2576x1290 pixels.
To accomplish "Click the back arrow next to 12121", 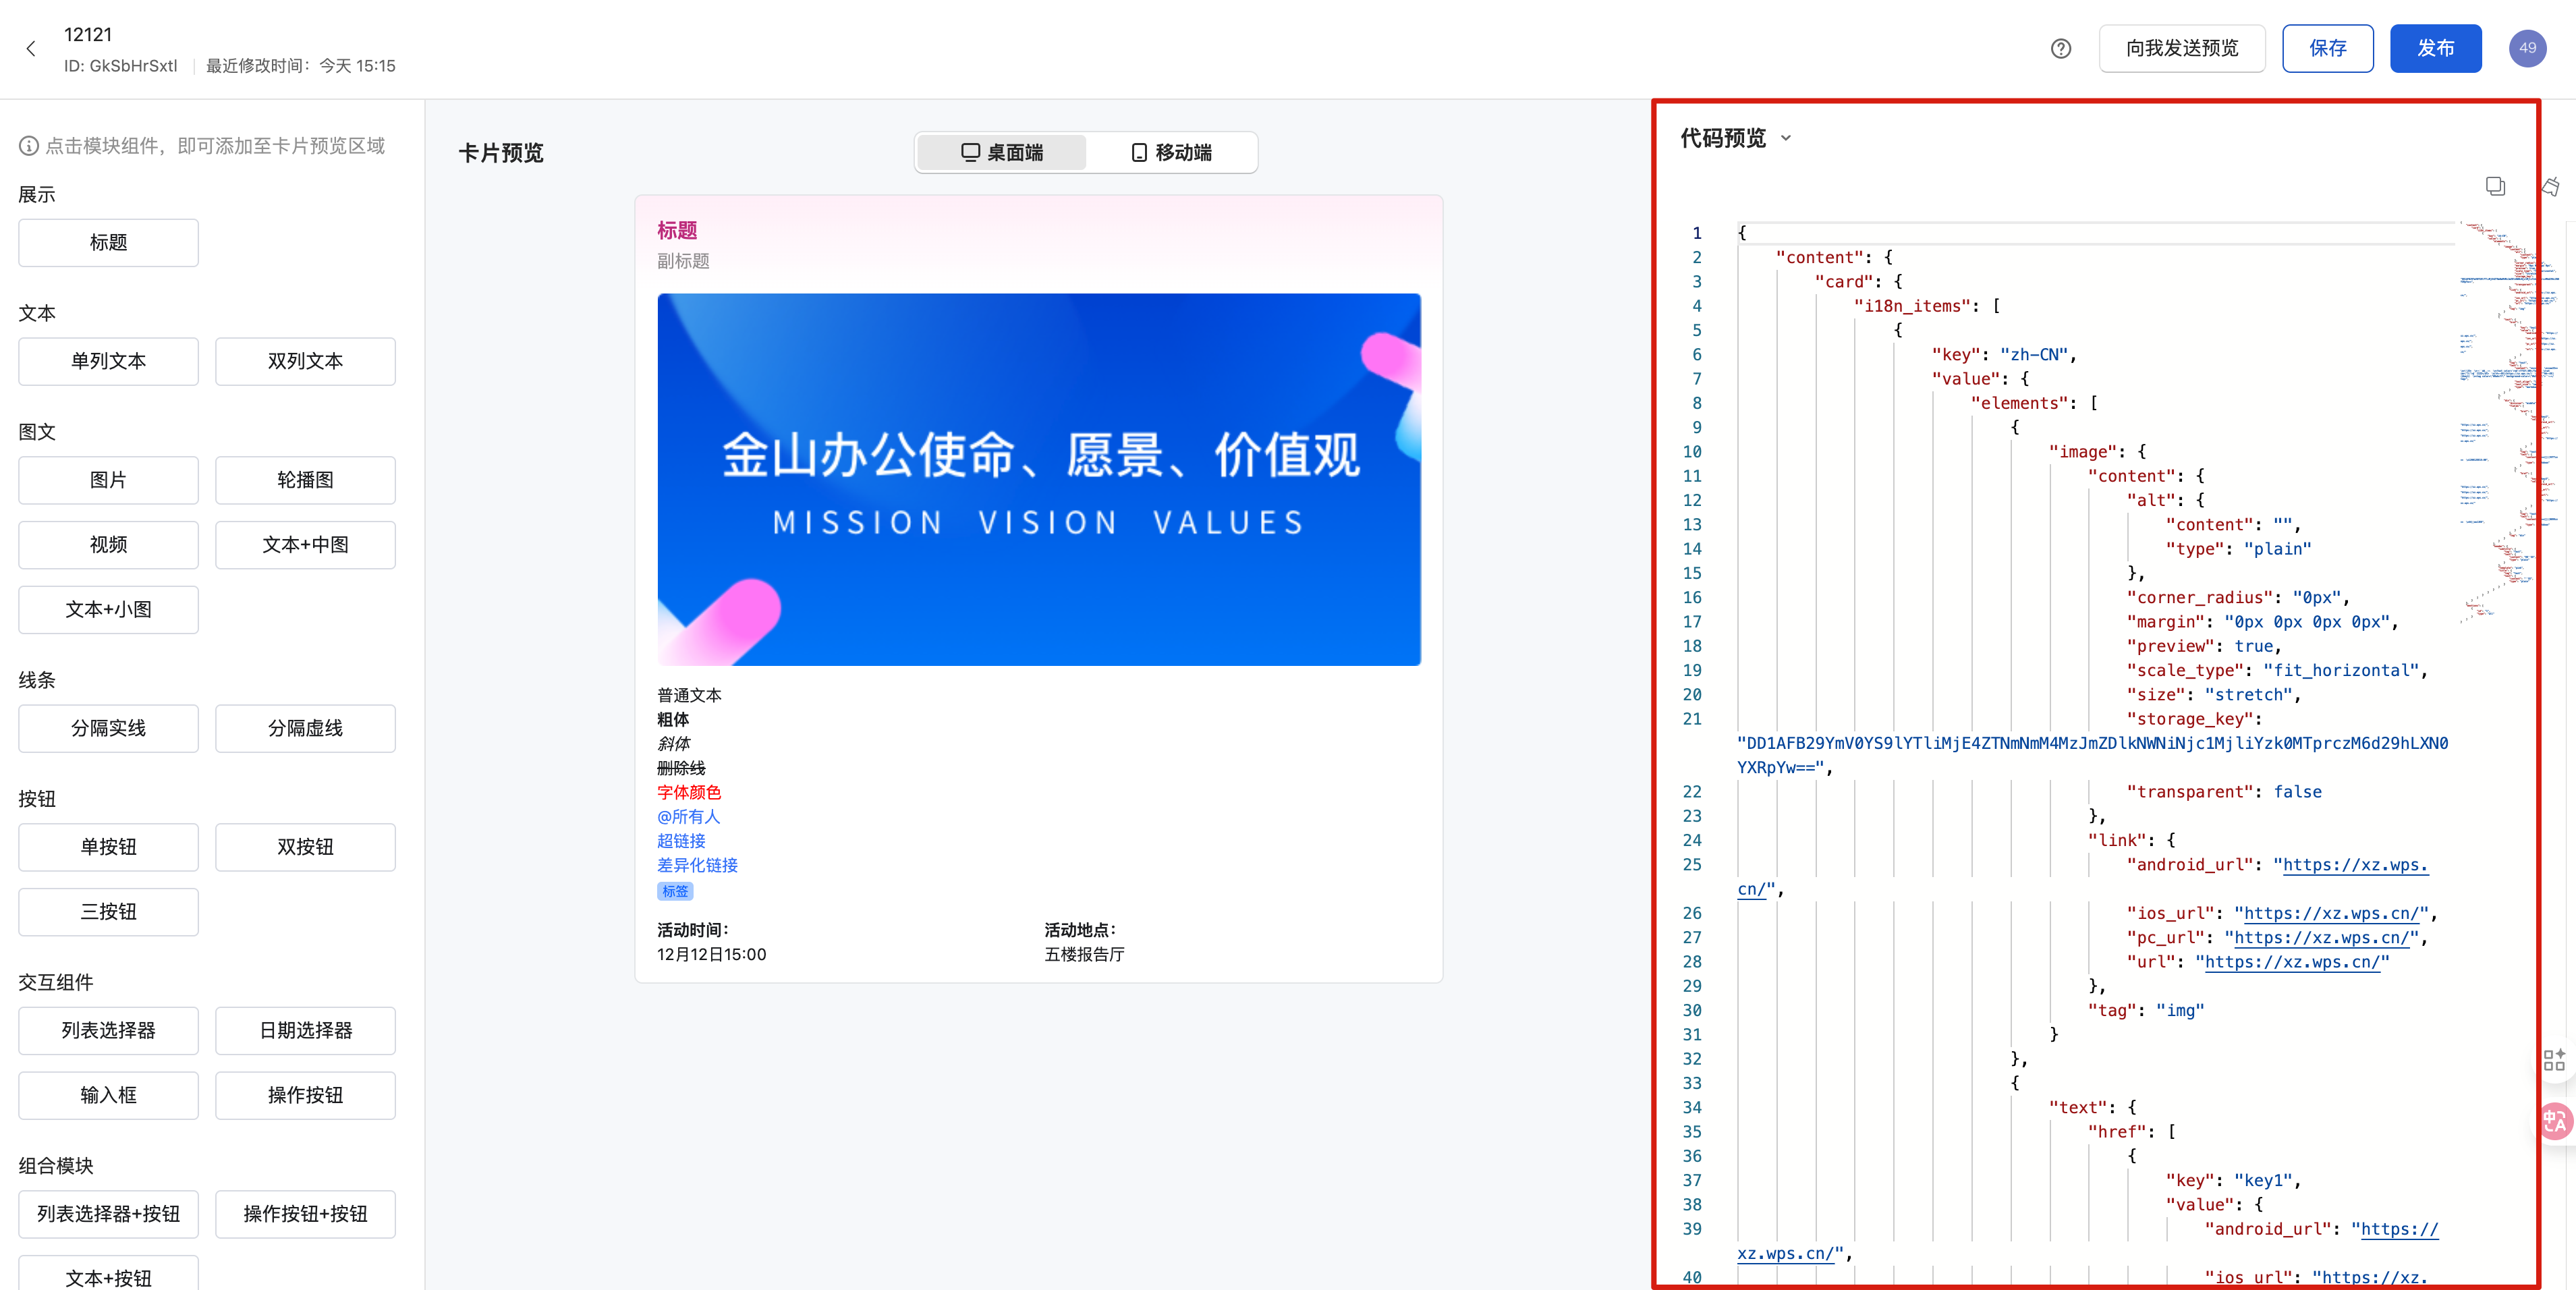I will click(31, 48).
